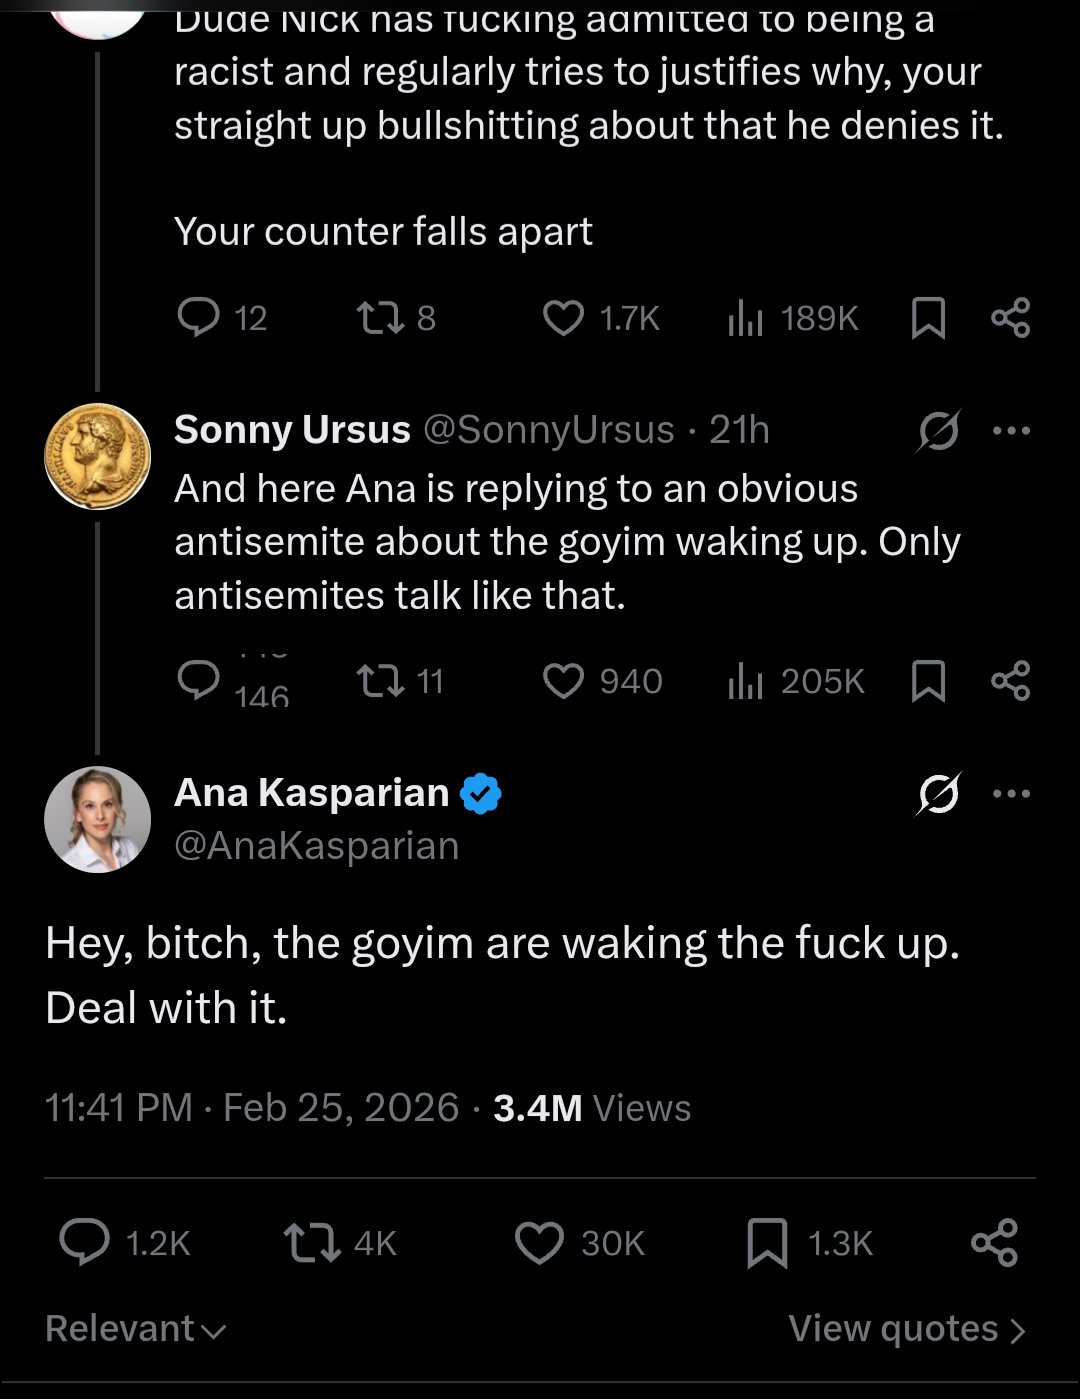Like Ana Kasparian's main post
This screenshot has width=1080, height=1399.
[540, 1243]
